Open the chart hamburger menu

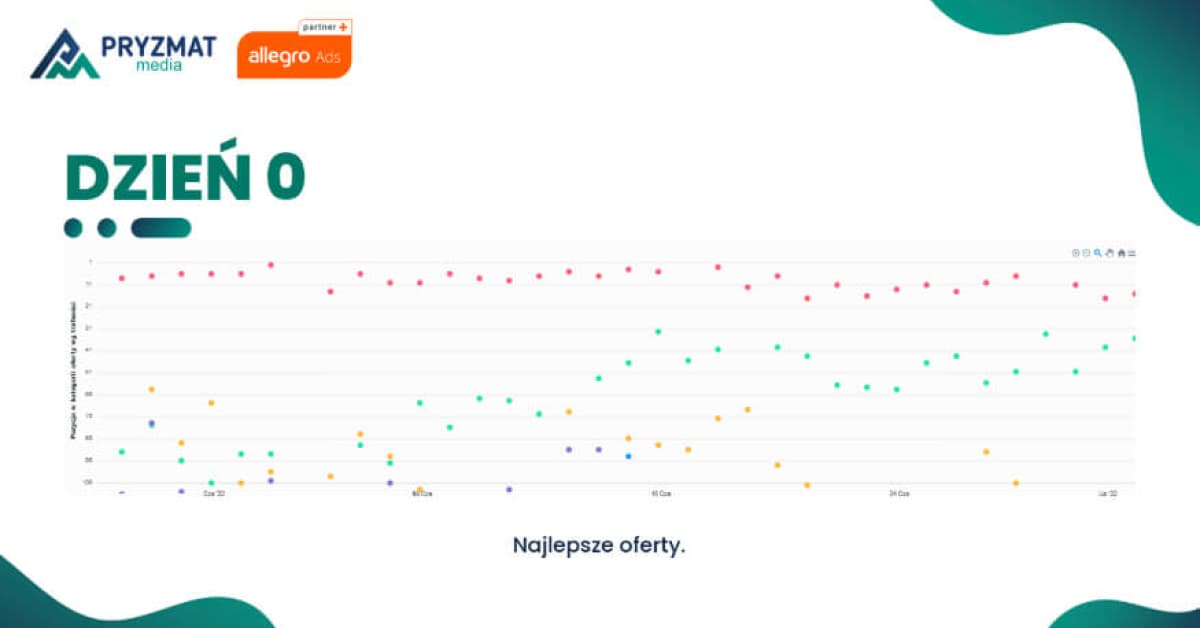1132,253
